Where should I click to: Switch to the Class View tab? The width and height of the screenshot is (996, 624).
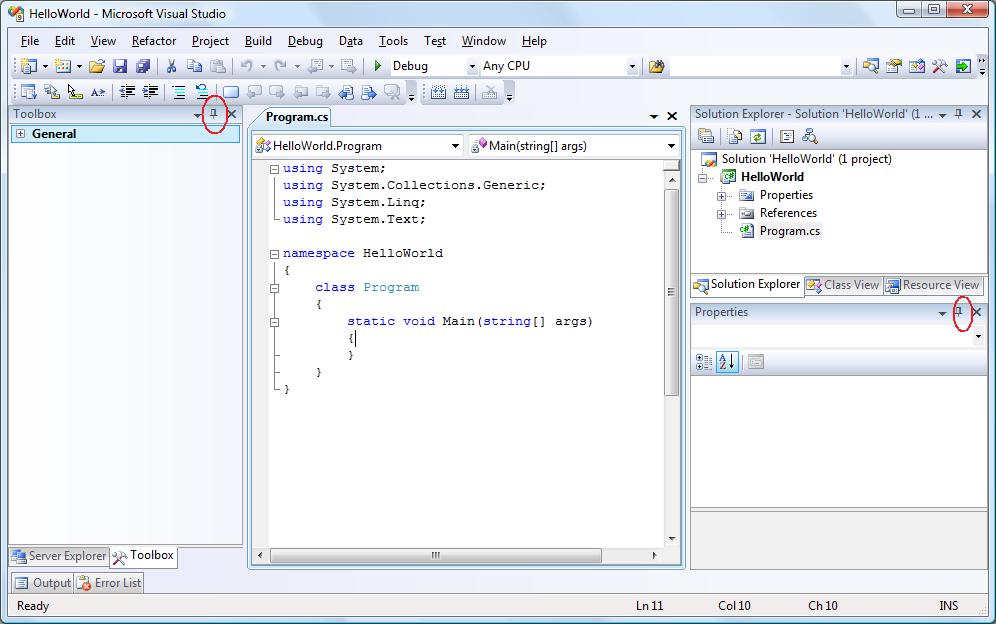pyautogui.click(x=843, y=285)
